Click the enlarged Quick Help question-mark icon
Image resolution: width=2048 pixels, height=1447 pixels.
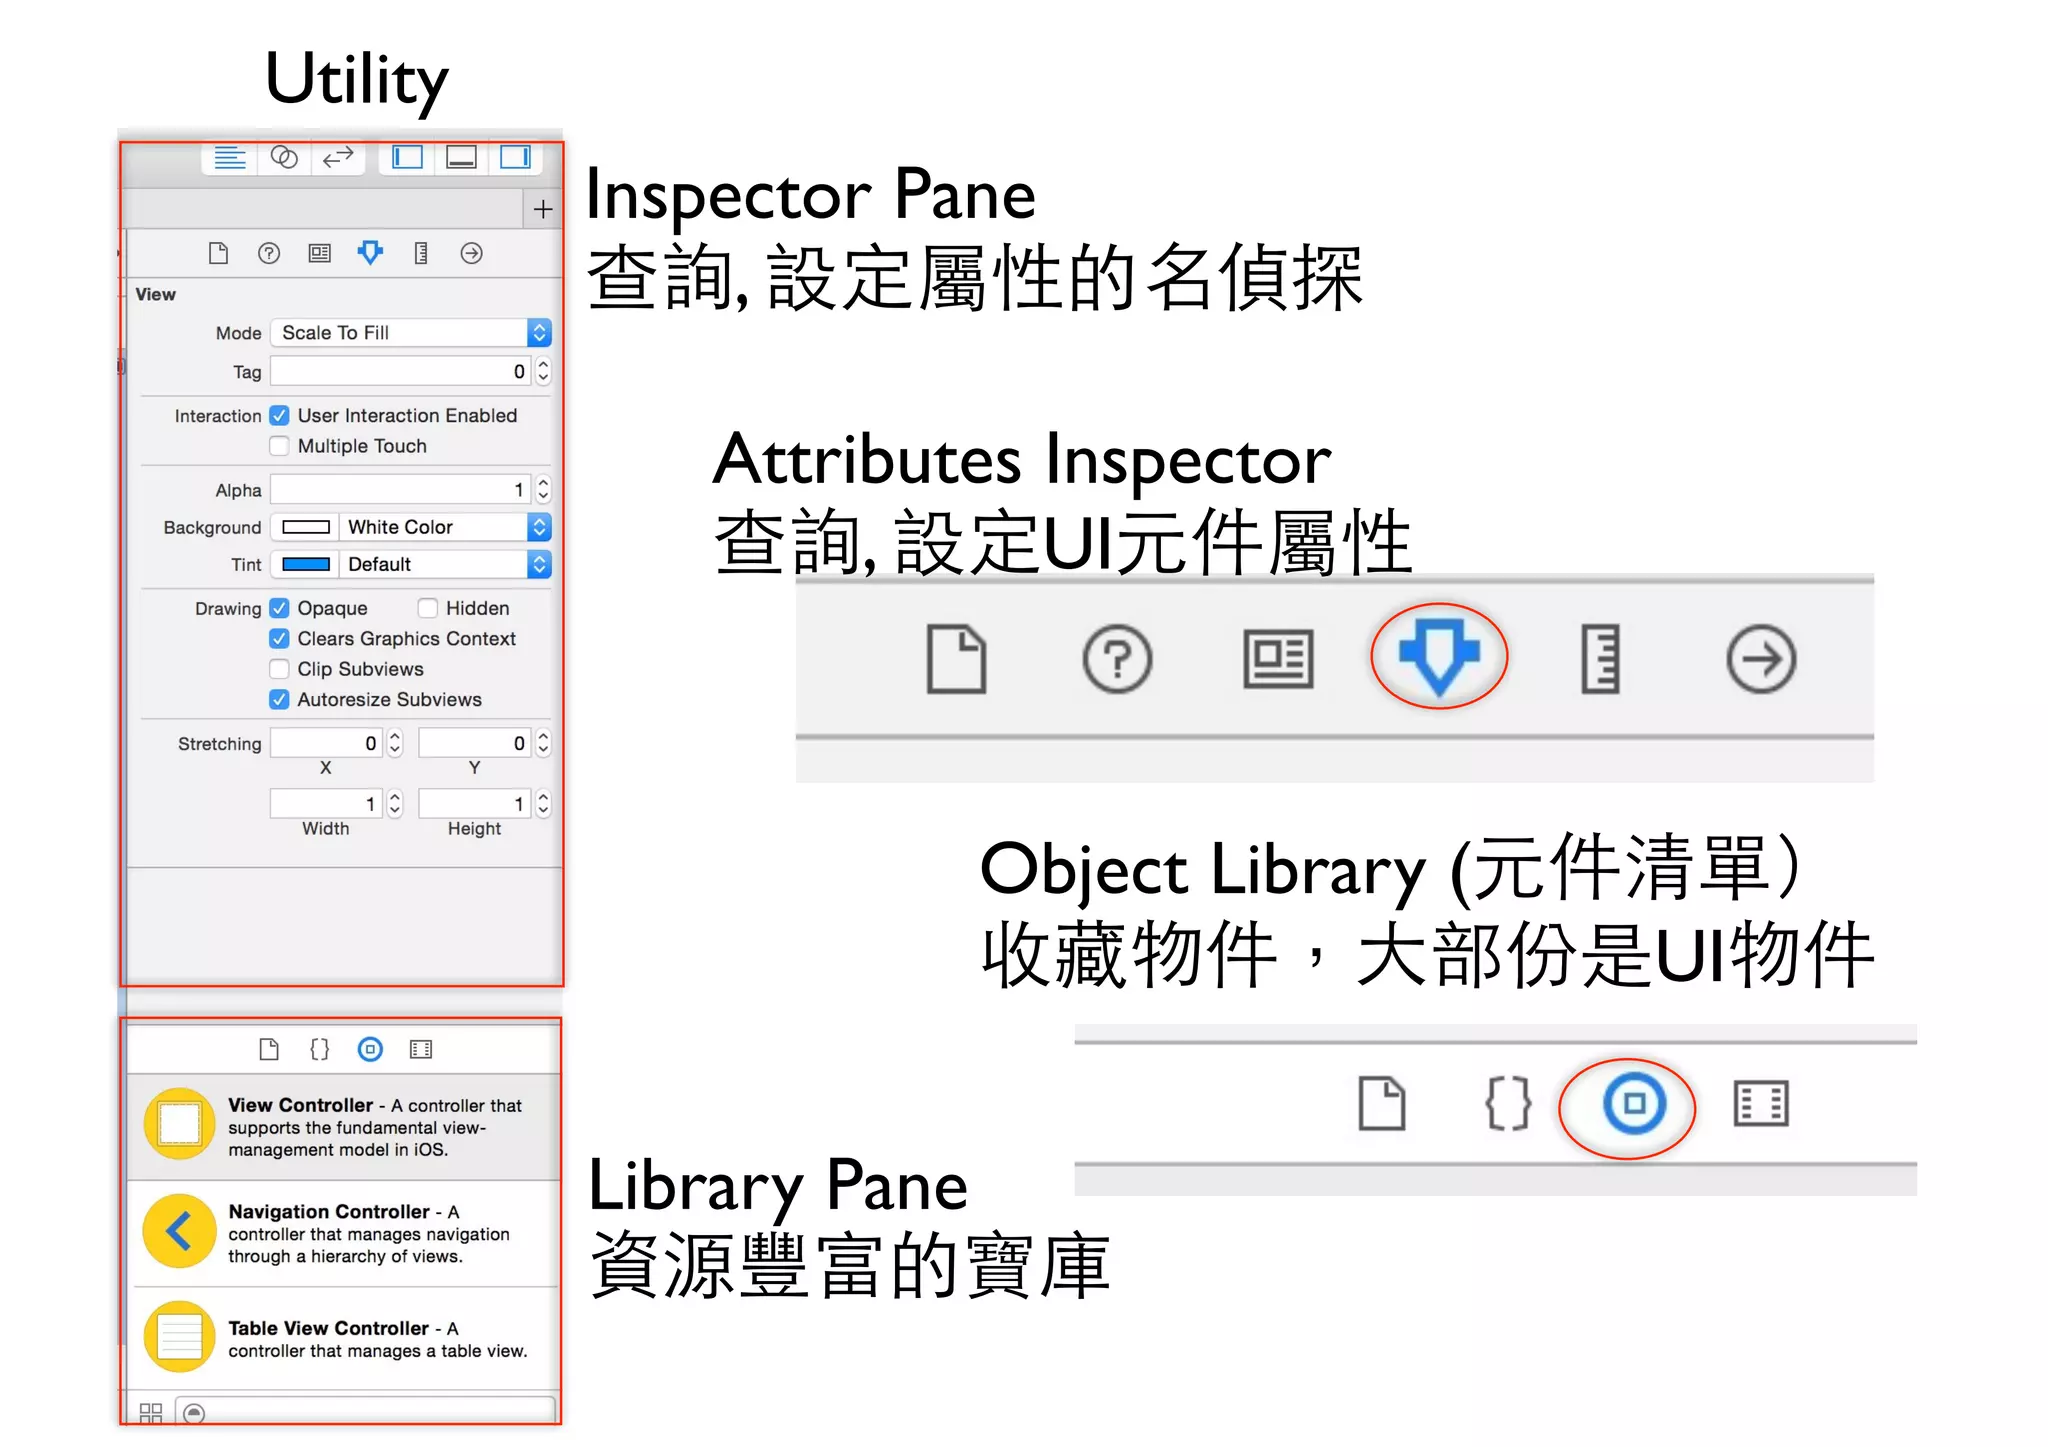point(1118,659)
